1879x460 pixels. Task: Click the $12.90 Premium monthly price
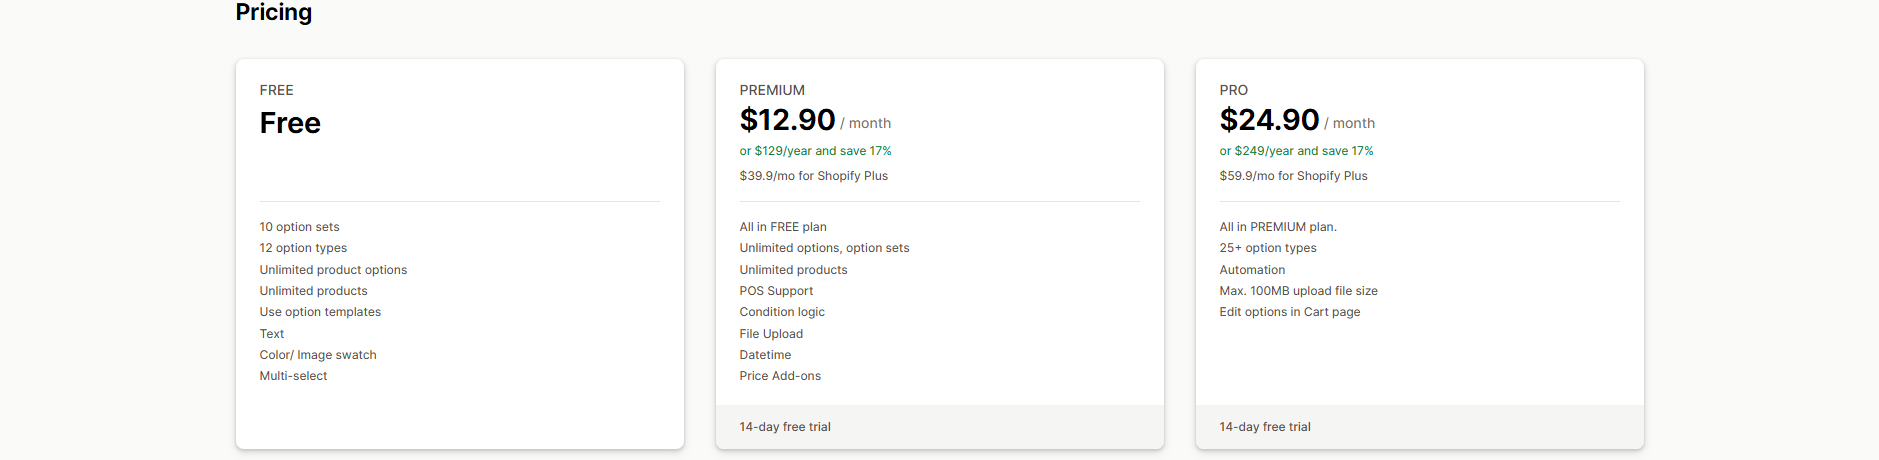tap(787, 120)
